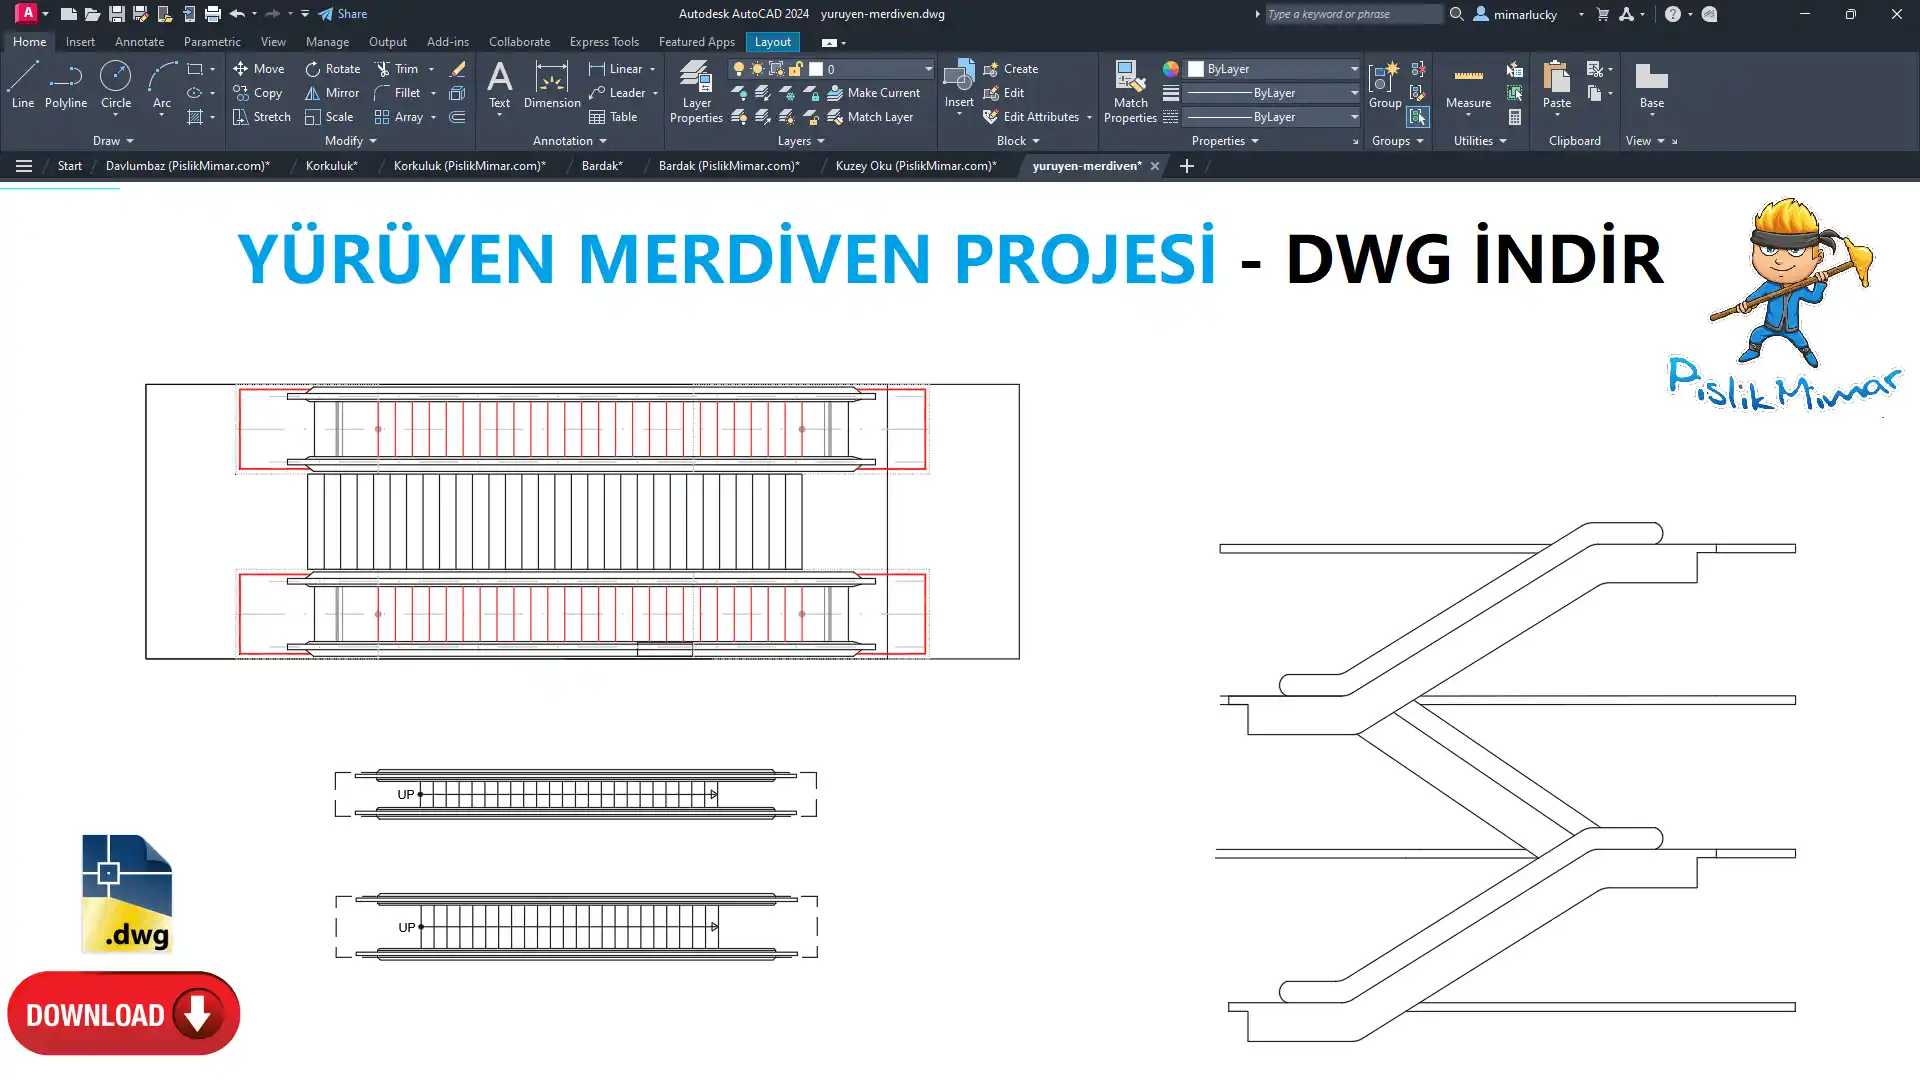Toggle layer lock padlock icon
This screenshot has height=1080, width=1920.
point(795,69)
